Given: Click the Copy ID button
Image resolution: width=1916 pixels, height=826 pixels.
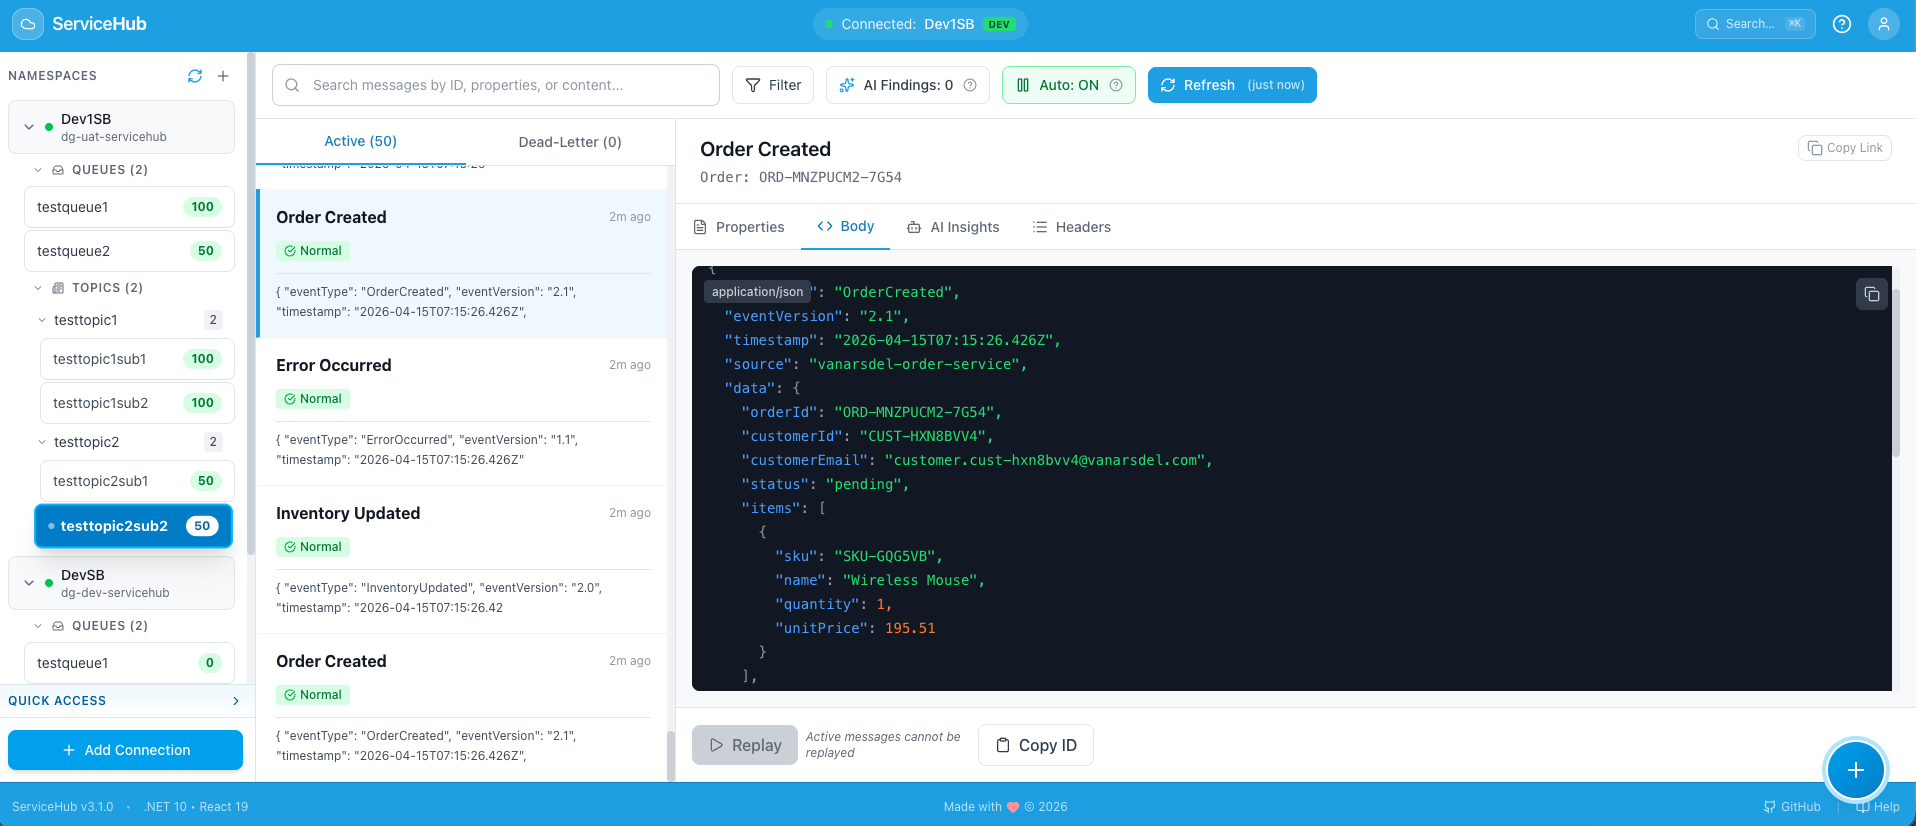Looking at the screenshot, I should tap(1036, 745).
